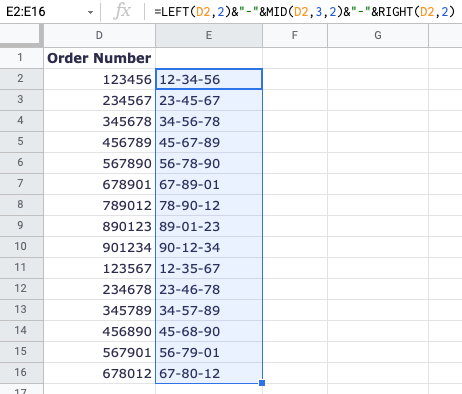Click cell showing 34-56-78
462x394 pixels.
point(209,121)
